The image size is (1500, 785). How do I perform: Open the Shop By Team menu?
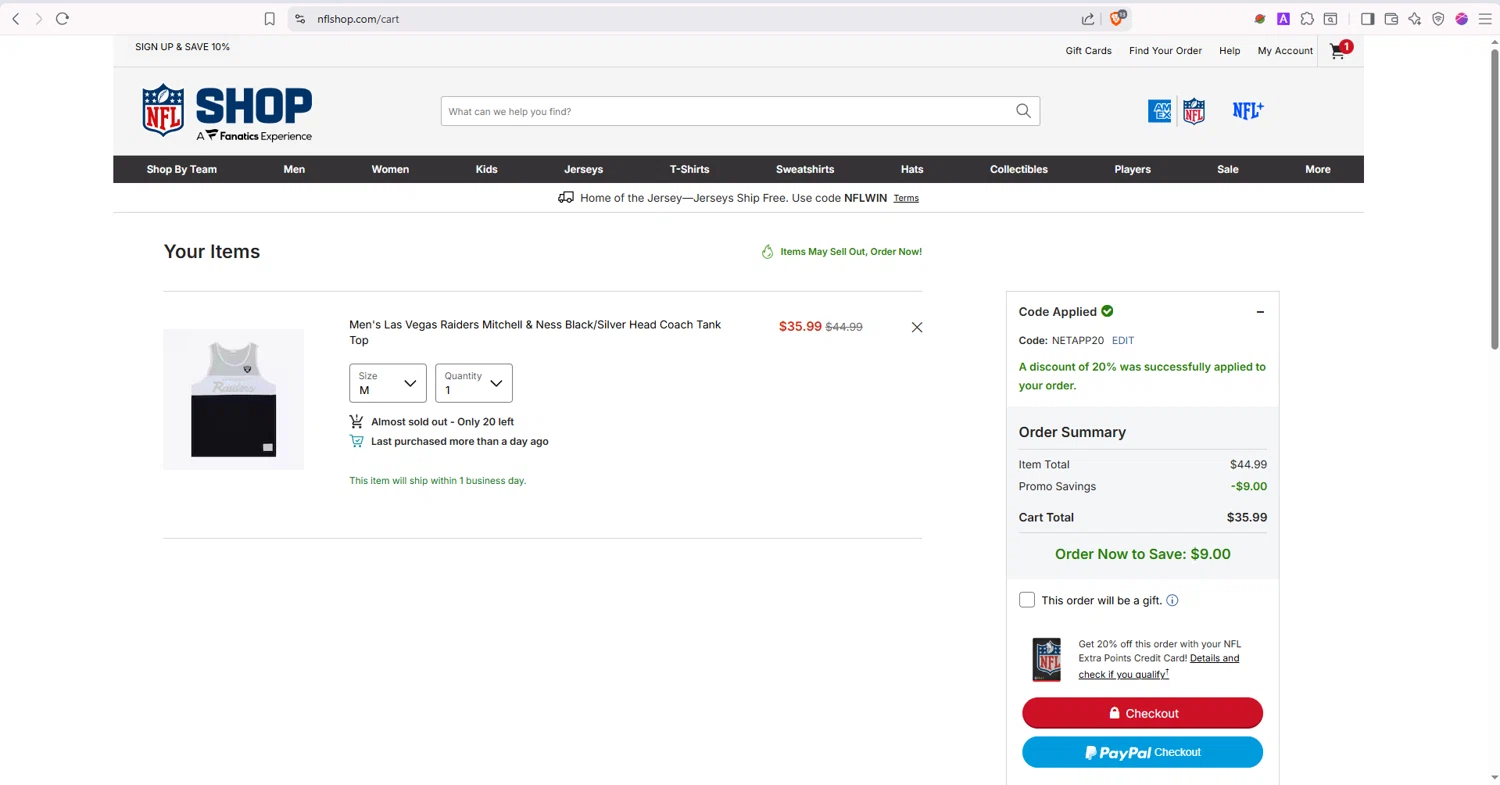click(x=182, y=169)
